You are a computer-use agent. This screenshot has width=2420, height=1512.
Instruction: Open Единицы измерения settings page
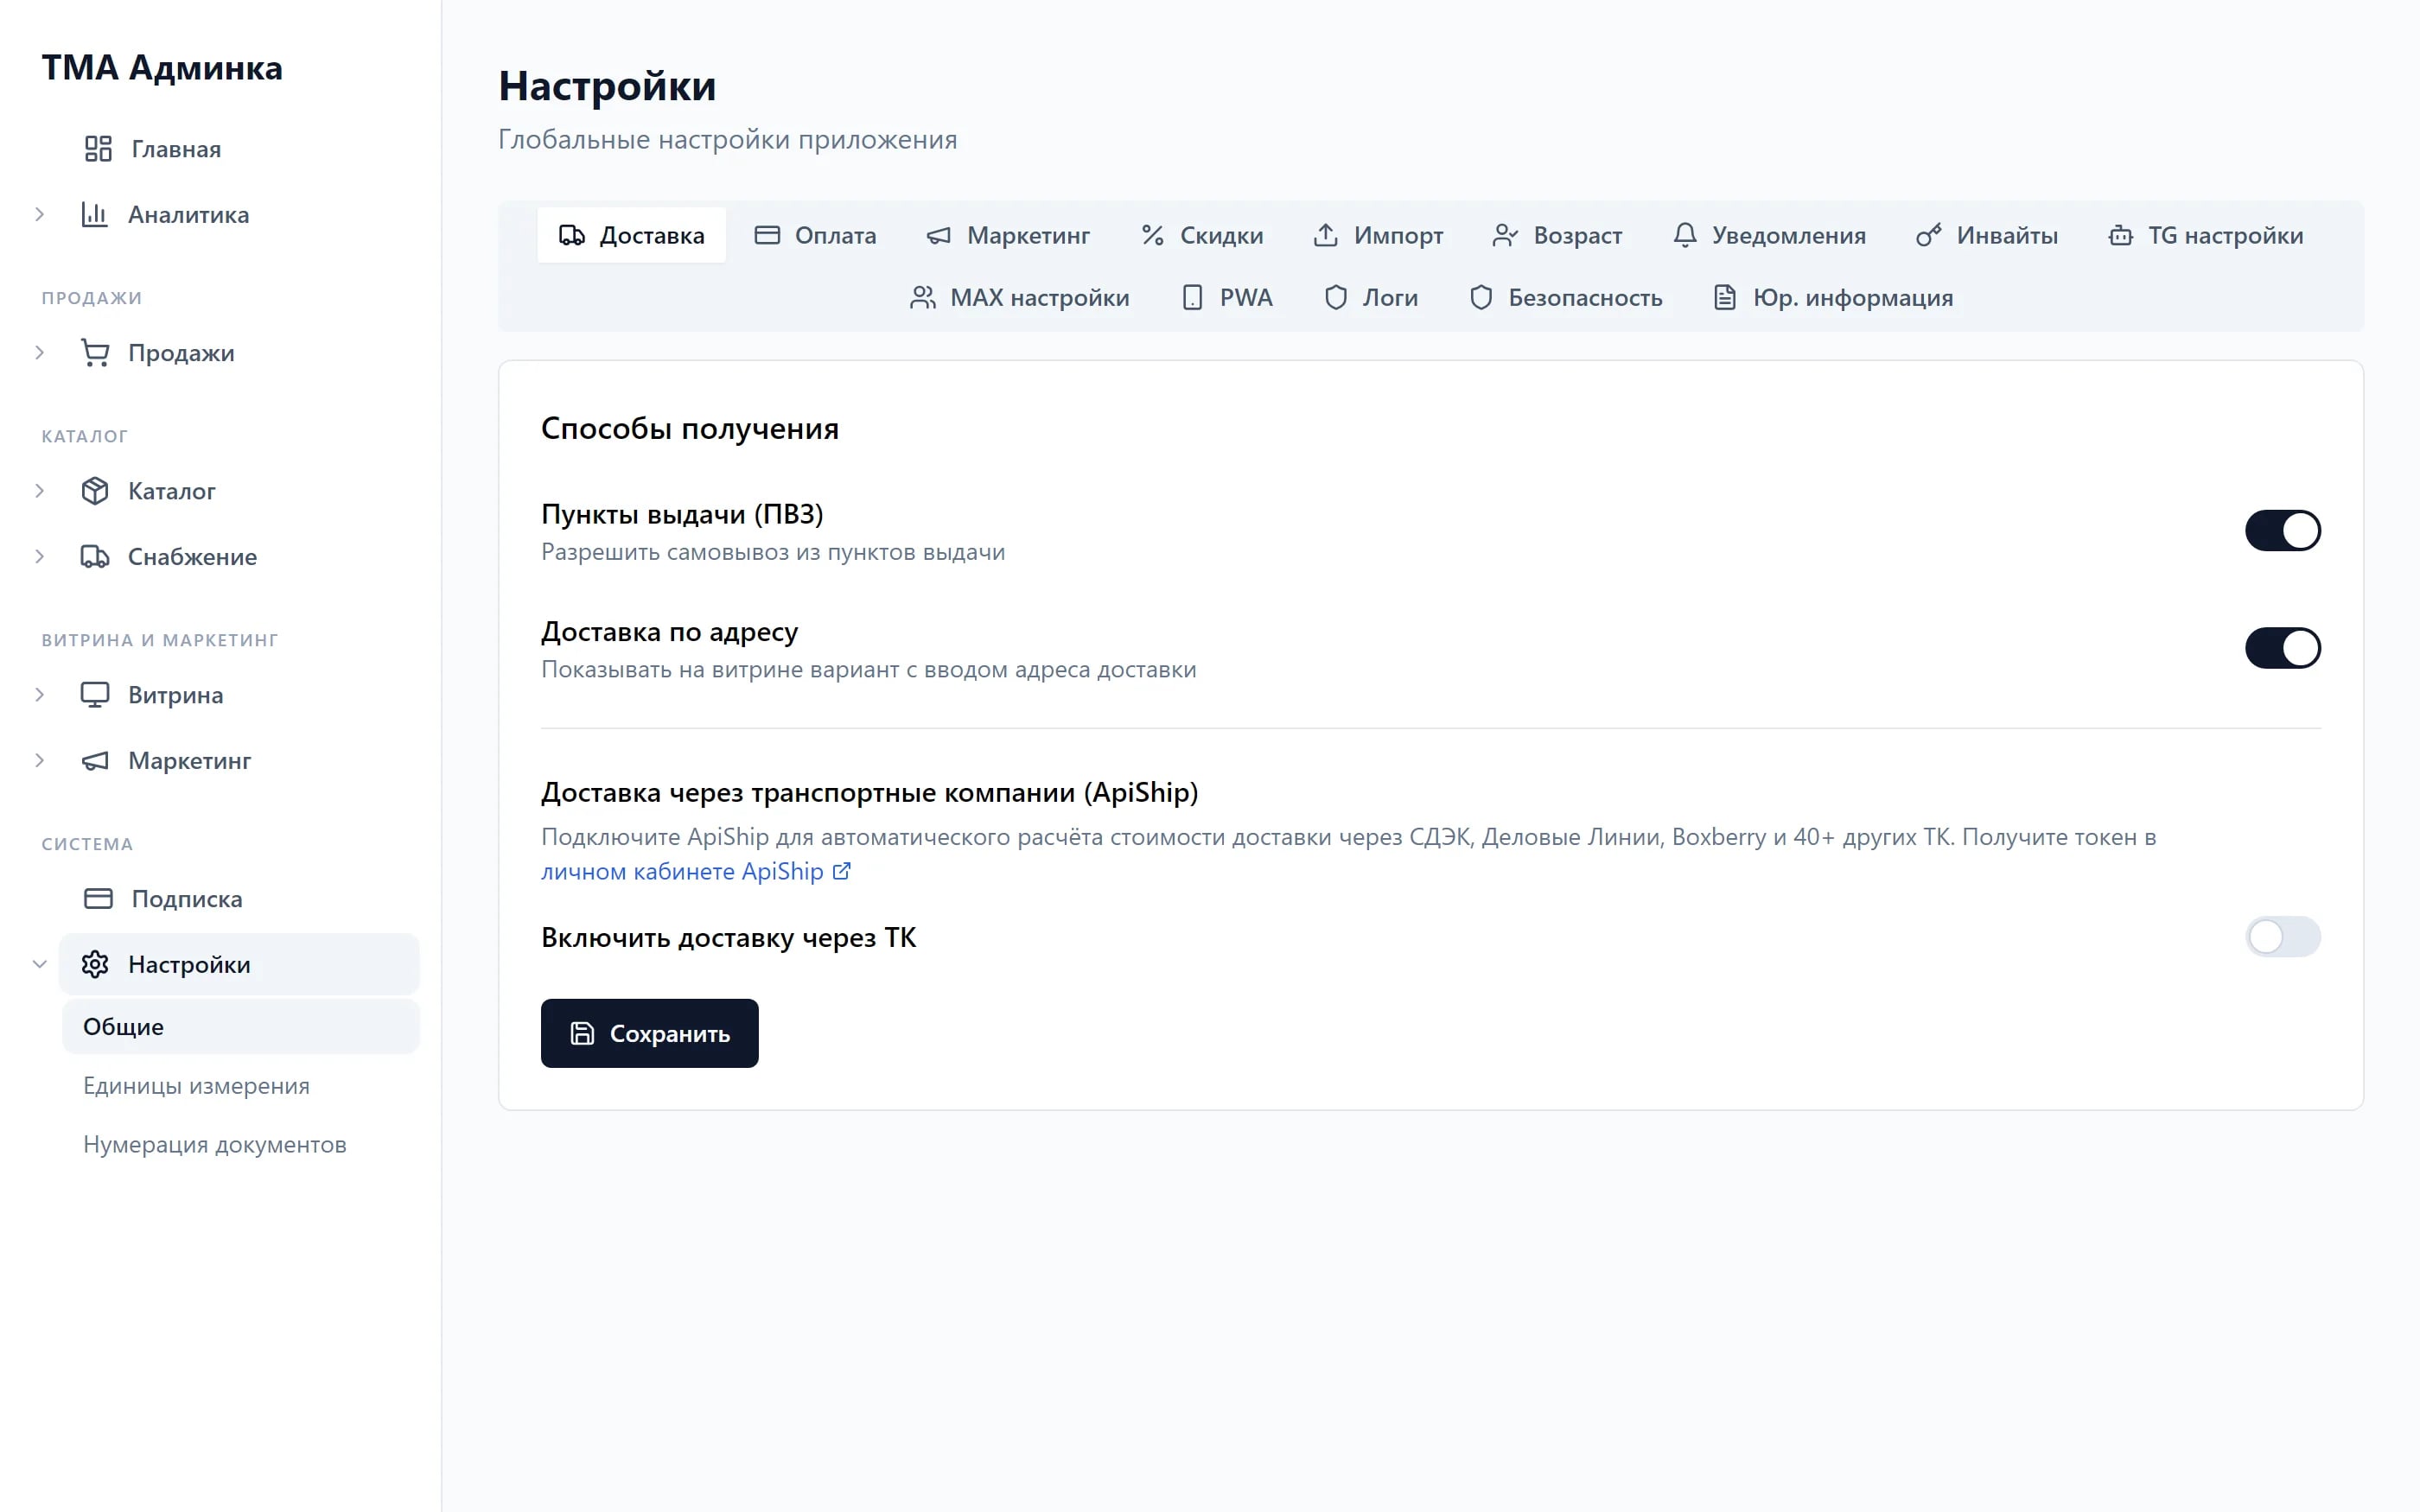point(196,1086)
